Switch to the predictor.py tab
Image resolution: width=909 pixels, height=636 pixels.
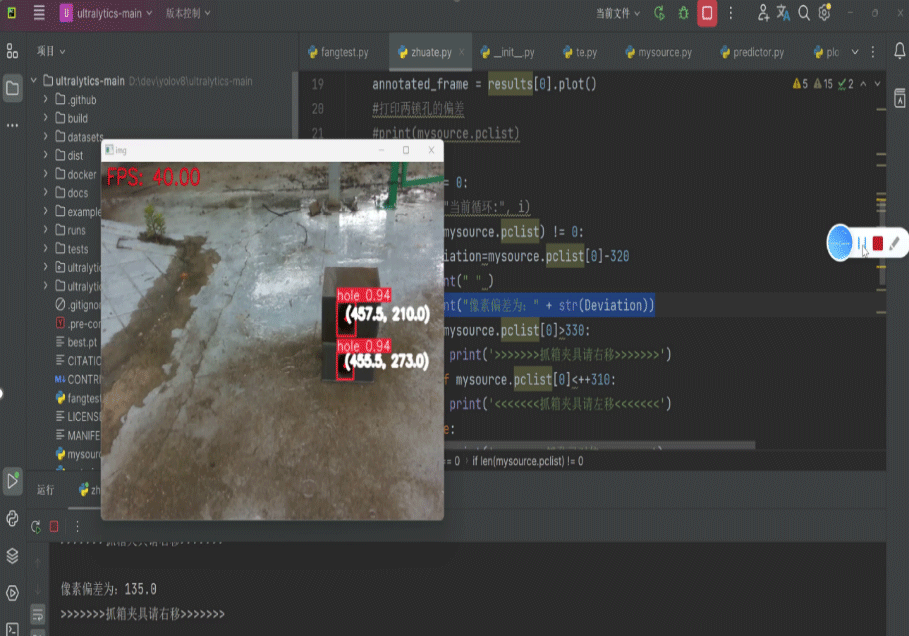tap(750, 52)
